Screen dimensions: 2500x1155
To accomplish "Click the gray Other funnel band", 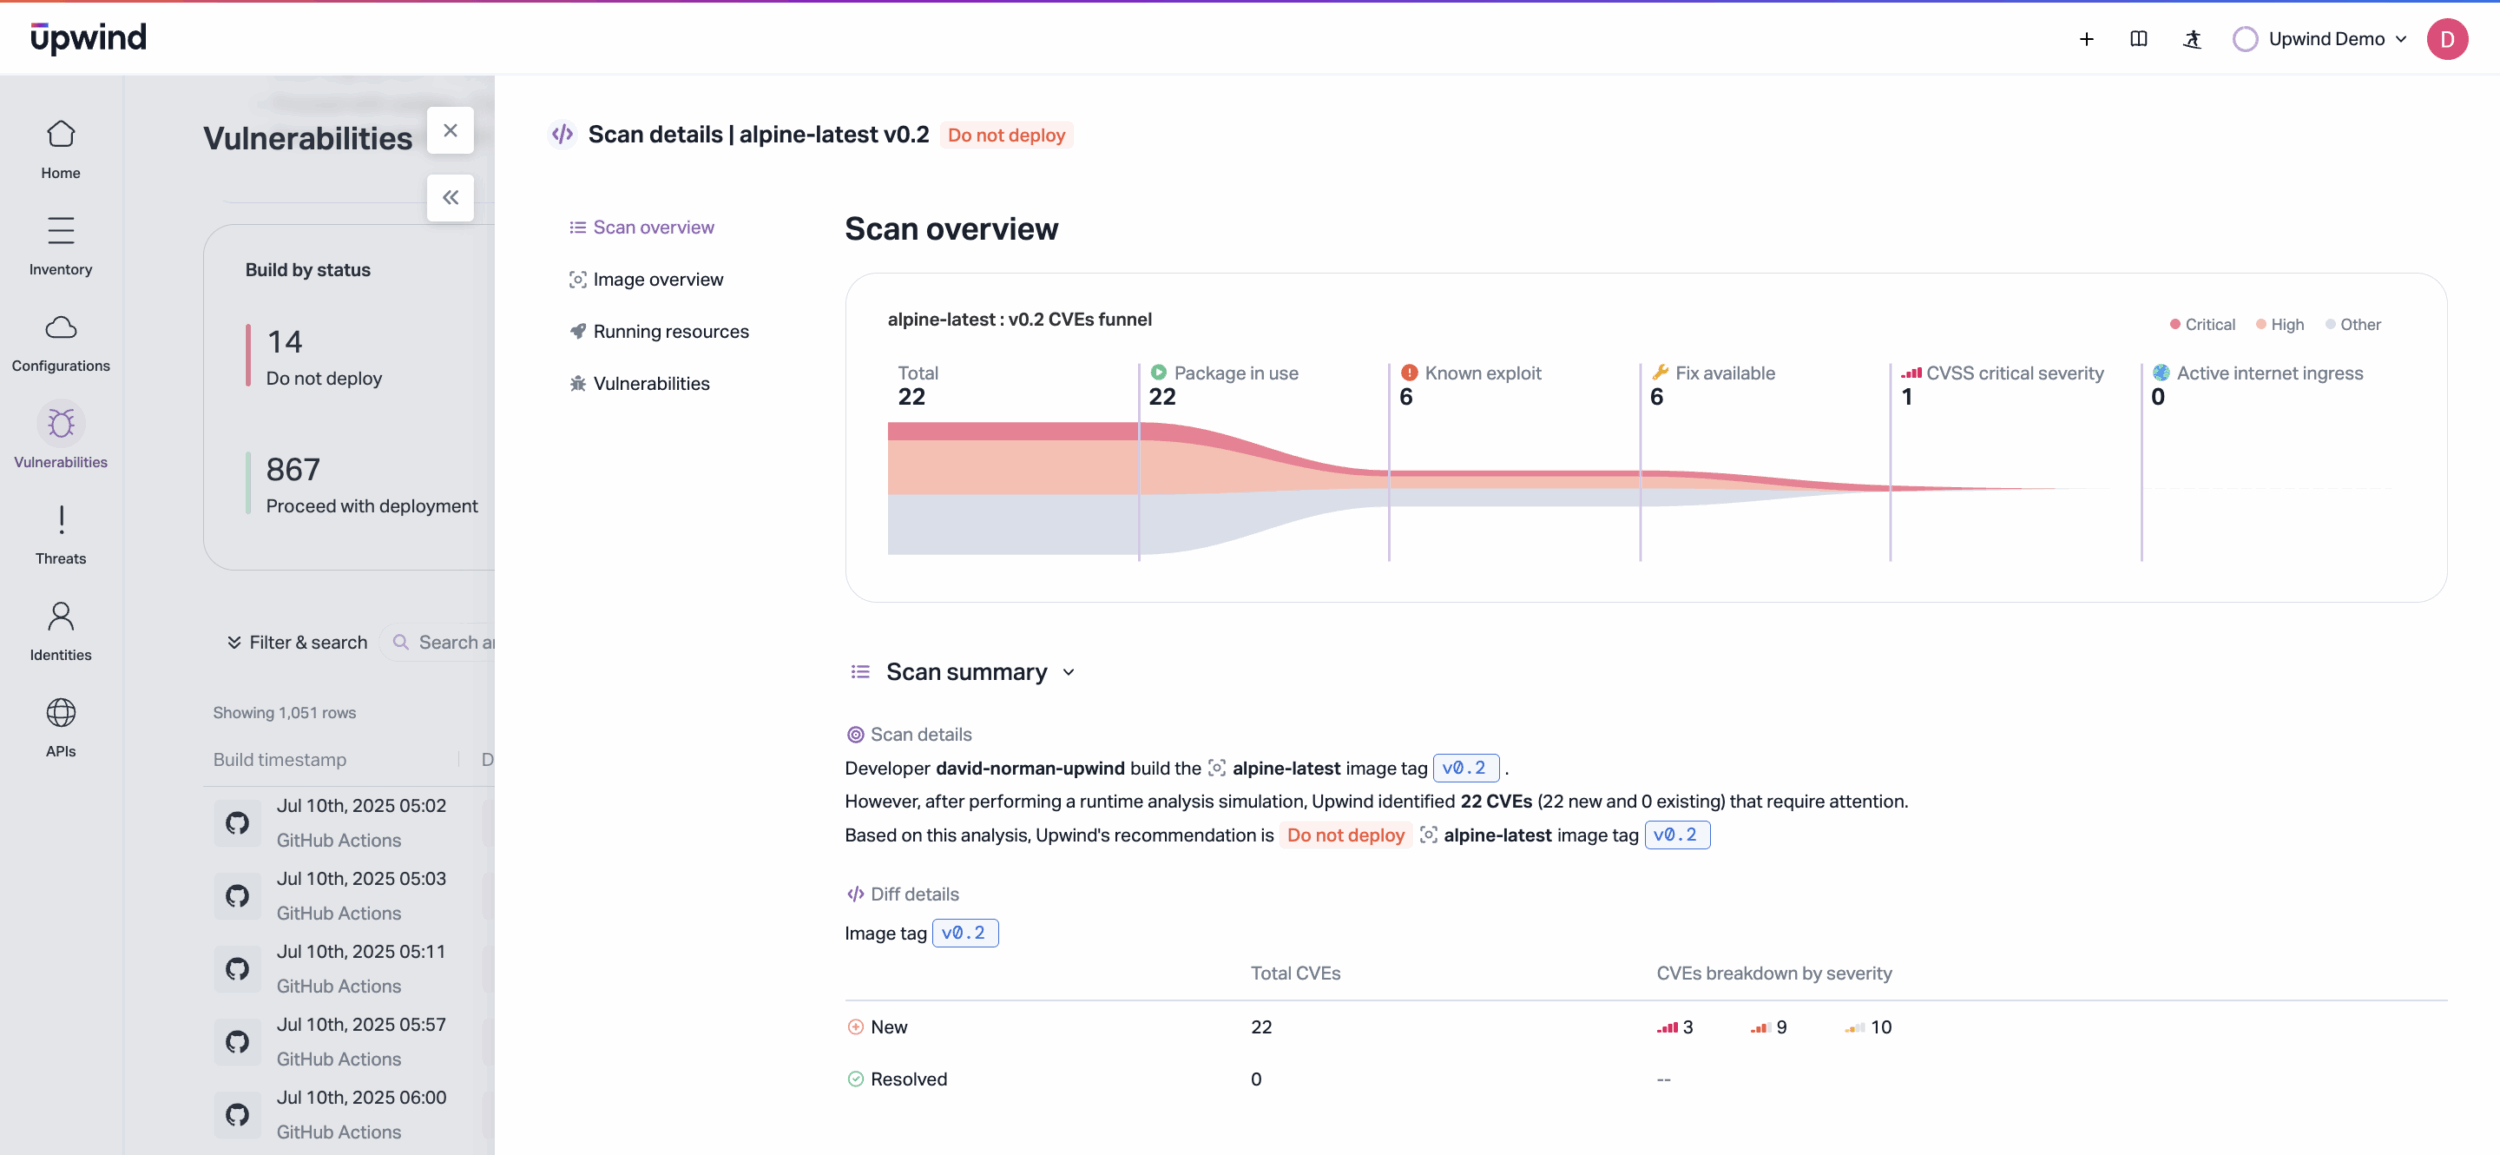I will [1012, 524].
